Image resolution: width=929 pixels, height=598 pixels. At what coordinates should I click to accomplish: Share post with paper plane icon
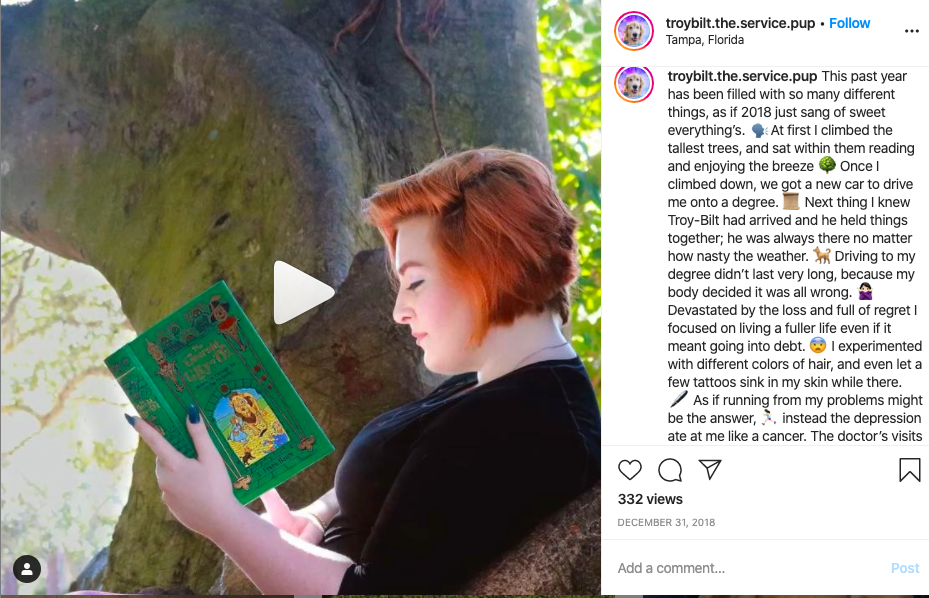tap(710, 469)
